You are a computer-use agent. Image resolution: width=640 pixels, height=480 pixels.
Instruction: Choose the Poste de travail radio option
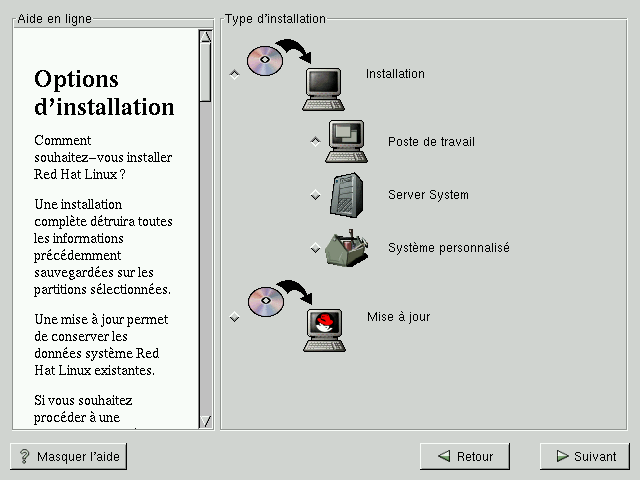point(315,142)
